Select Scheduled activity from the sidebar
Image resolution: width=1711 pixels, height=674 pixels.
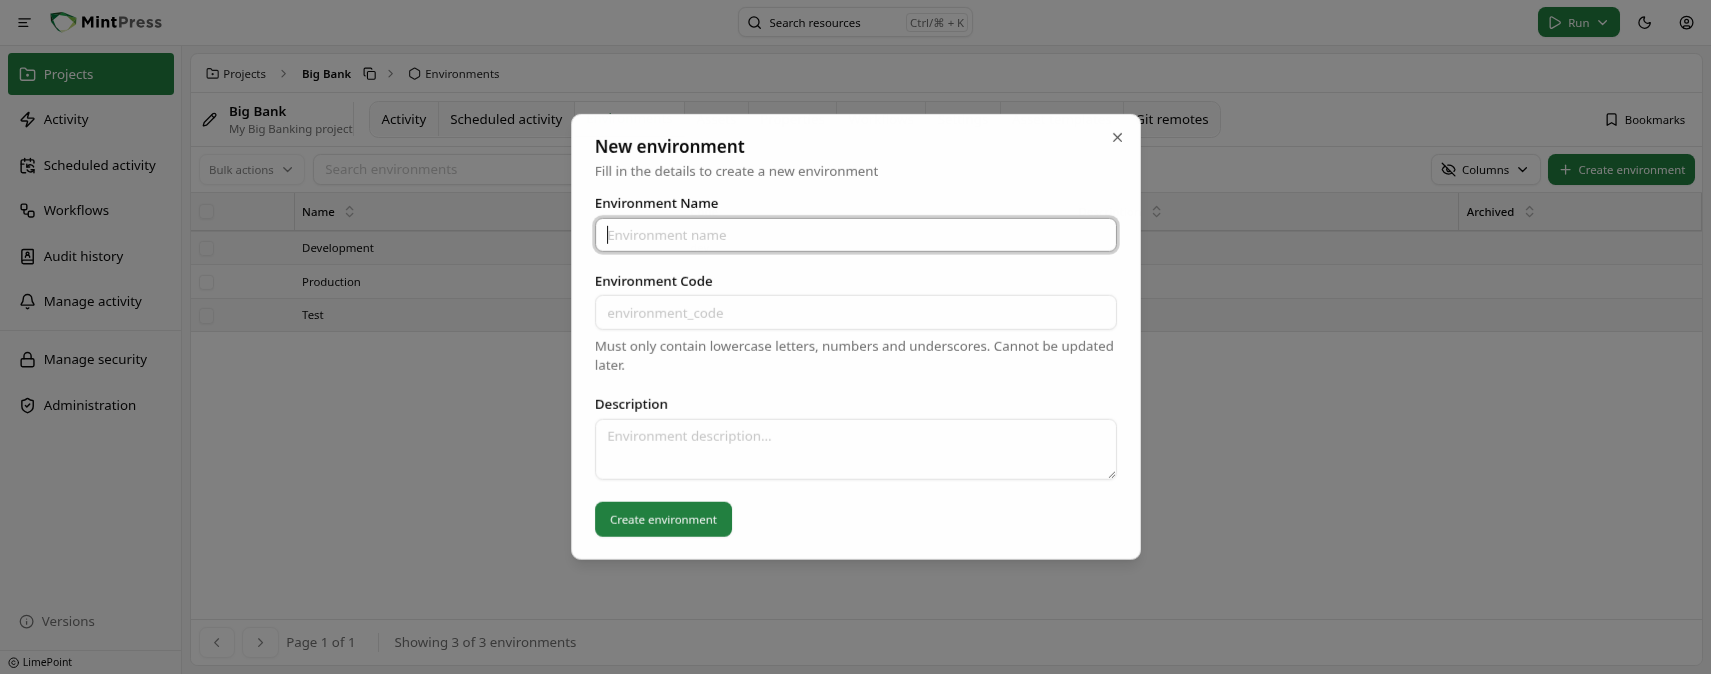pyautogui.click(x=99, y=165)
